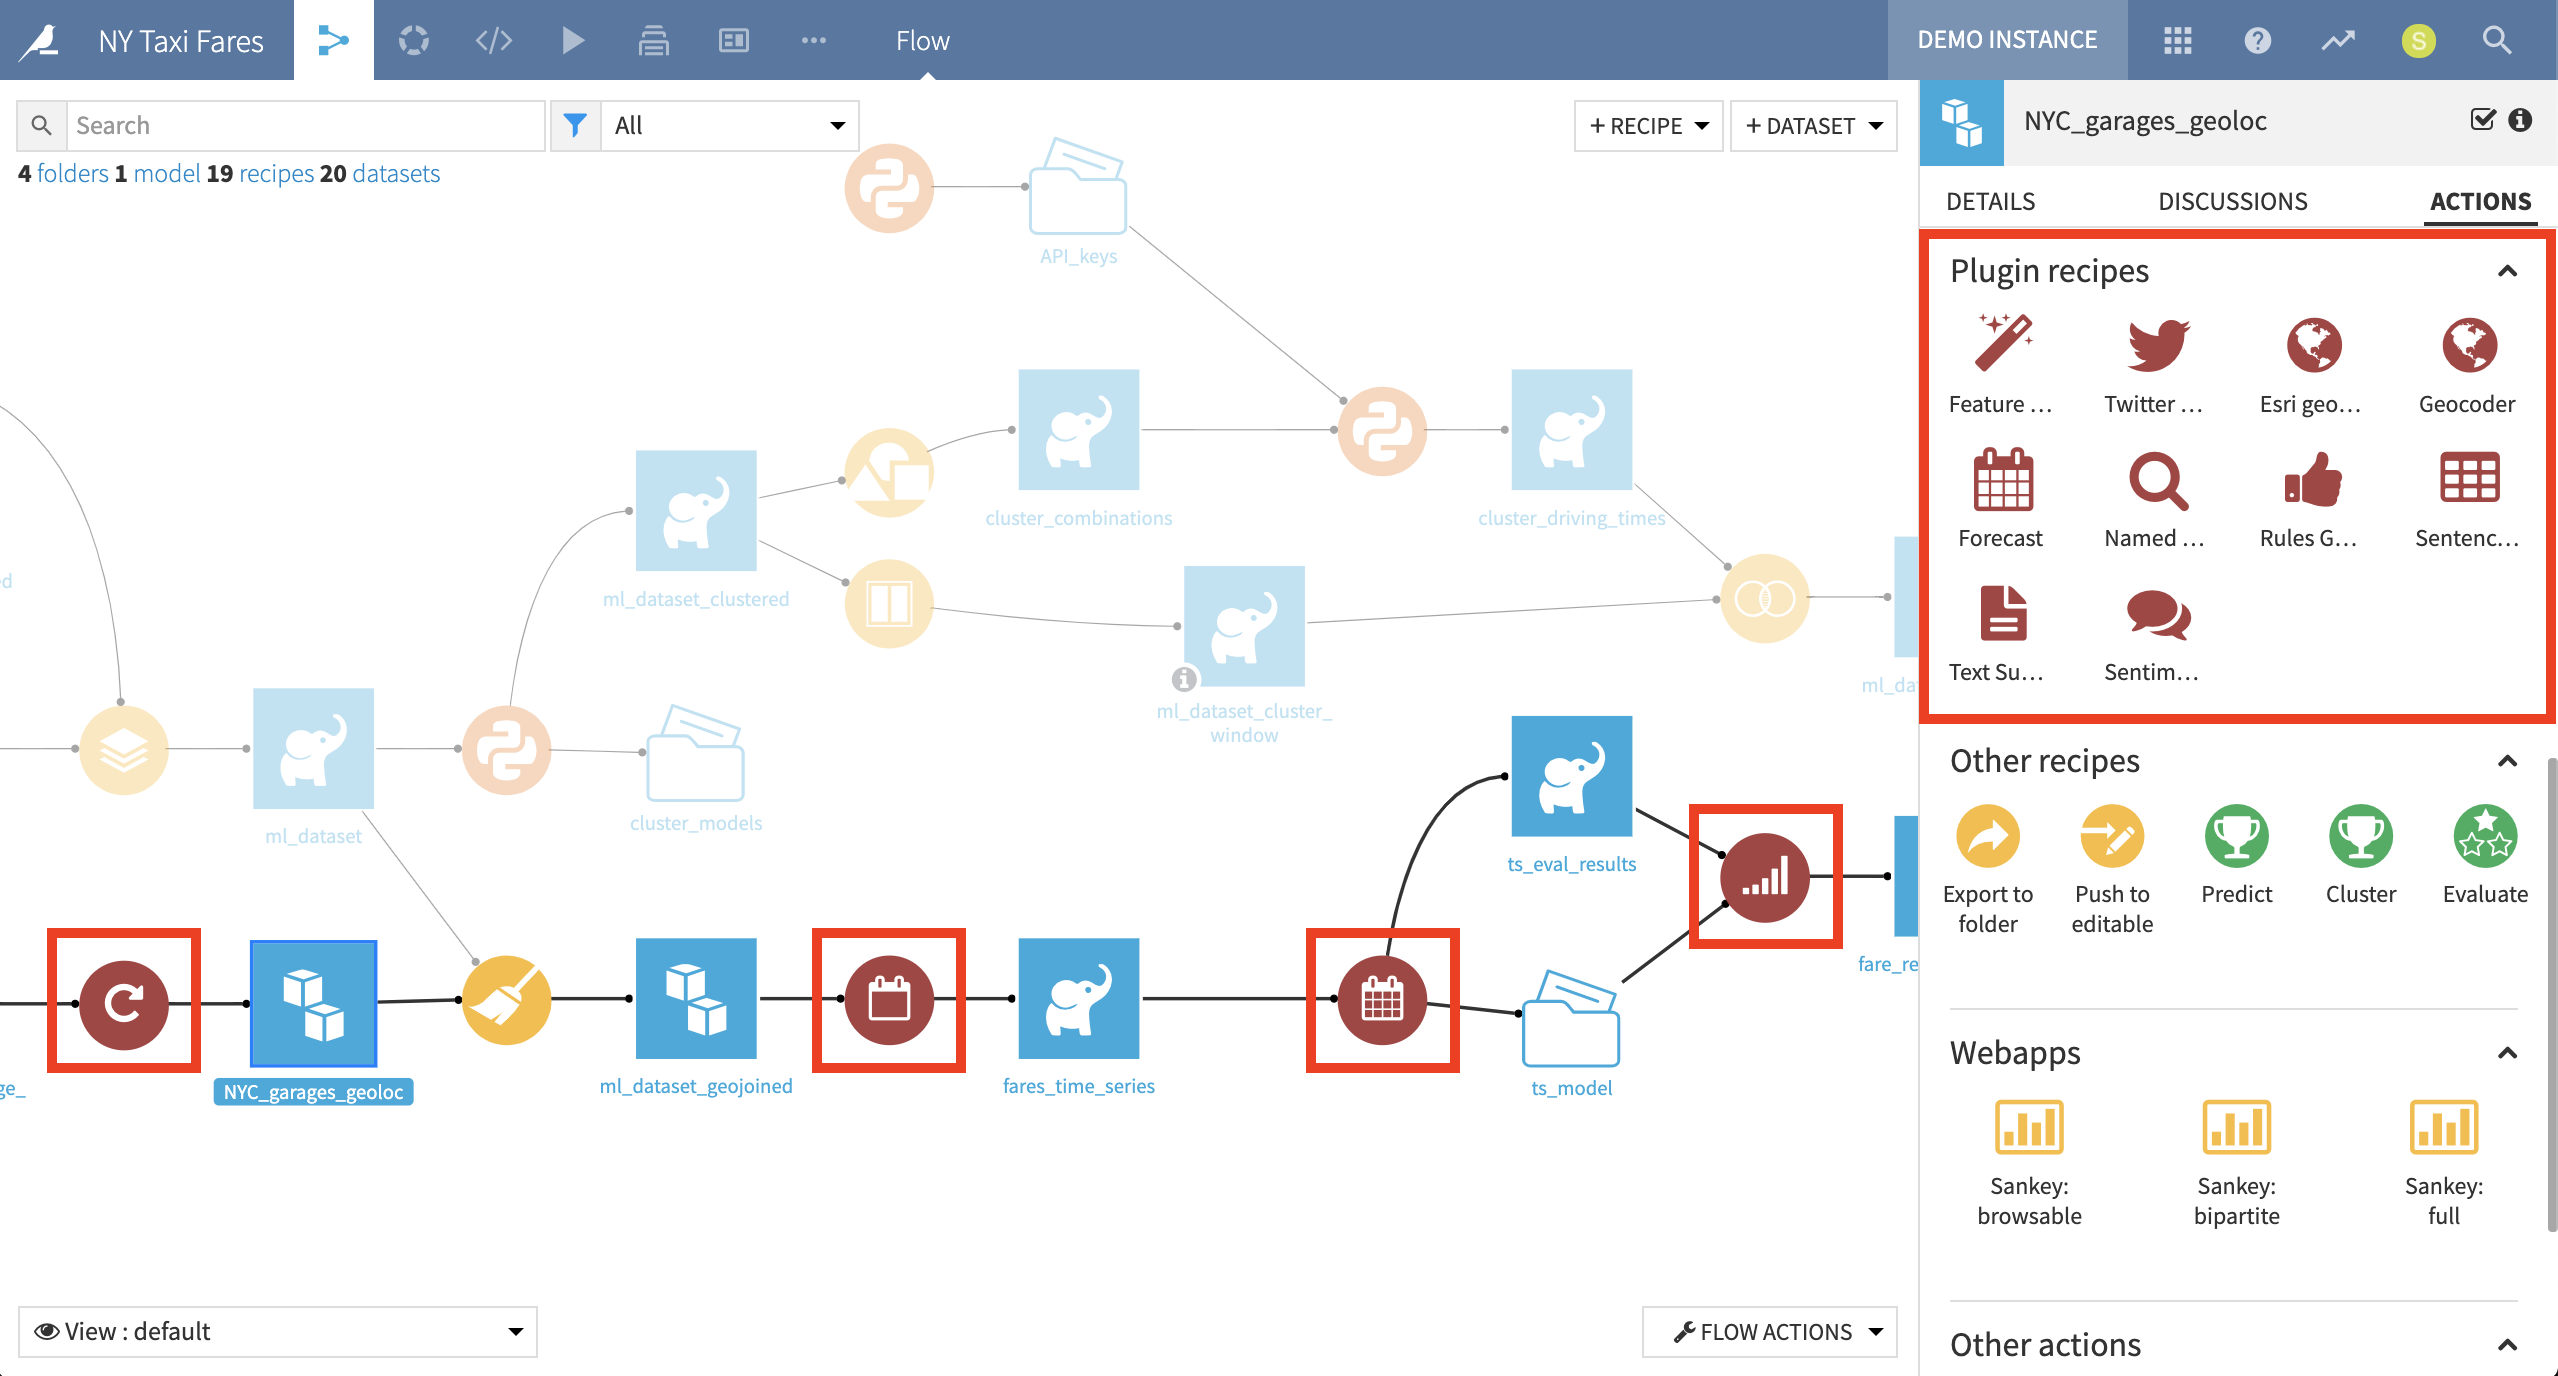This screenshot has width=2558, height=1376.
Task: Click the Forecast plugin recipe icon
Action: click(1999, 480)
